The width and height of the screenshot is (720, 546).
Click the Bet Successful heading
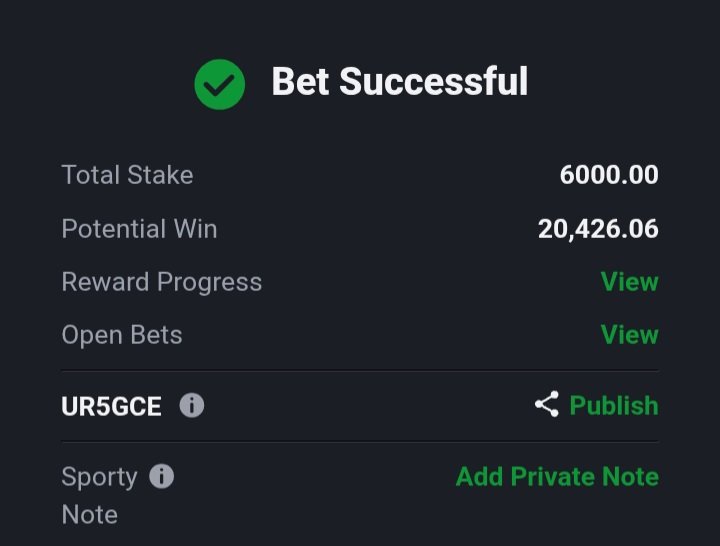[x=399, y=82]
